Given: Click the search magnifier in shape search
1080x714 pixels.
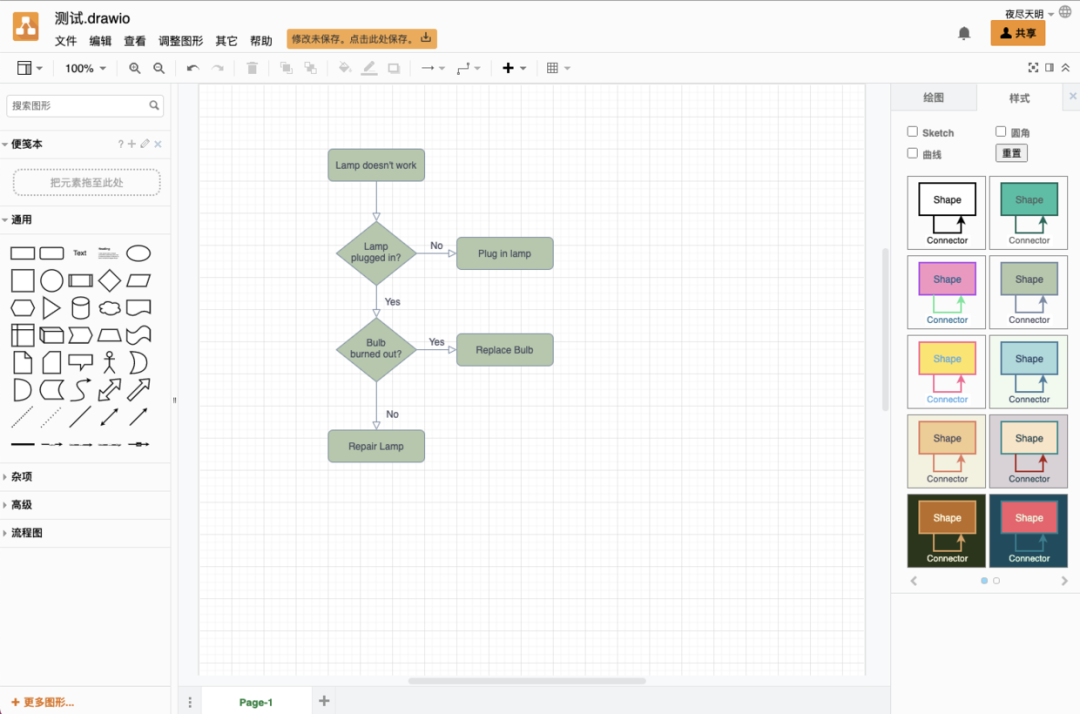Looking at the screenshot, I should 154,105.
